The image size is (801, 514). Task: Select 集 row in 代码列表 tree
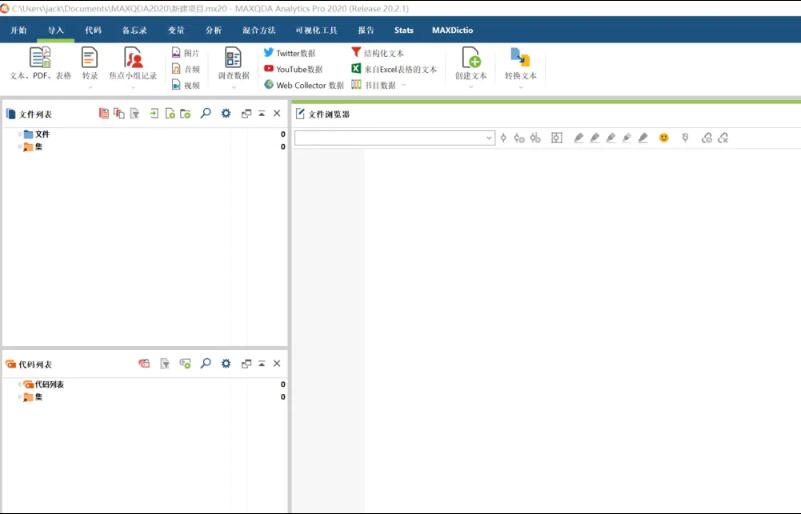click(x=145, y=397)
